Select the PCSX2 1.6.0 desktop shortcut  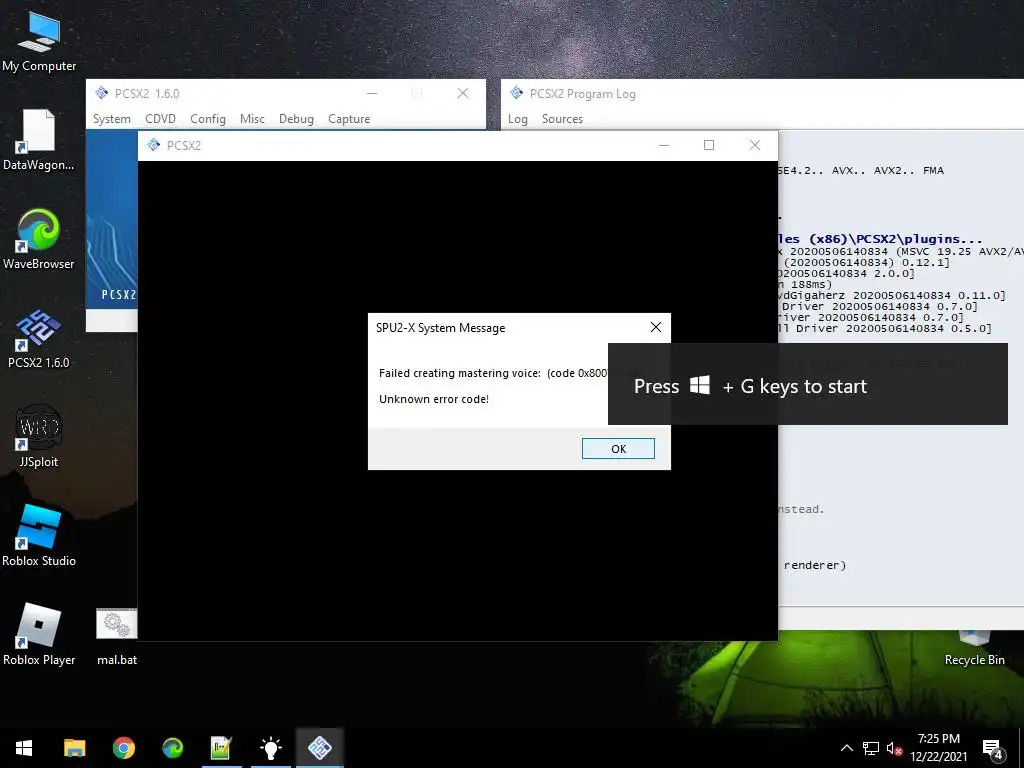tap(39, 338)
